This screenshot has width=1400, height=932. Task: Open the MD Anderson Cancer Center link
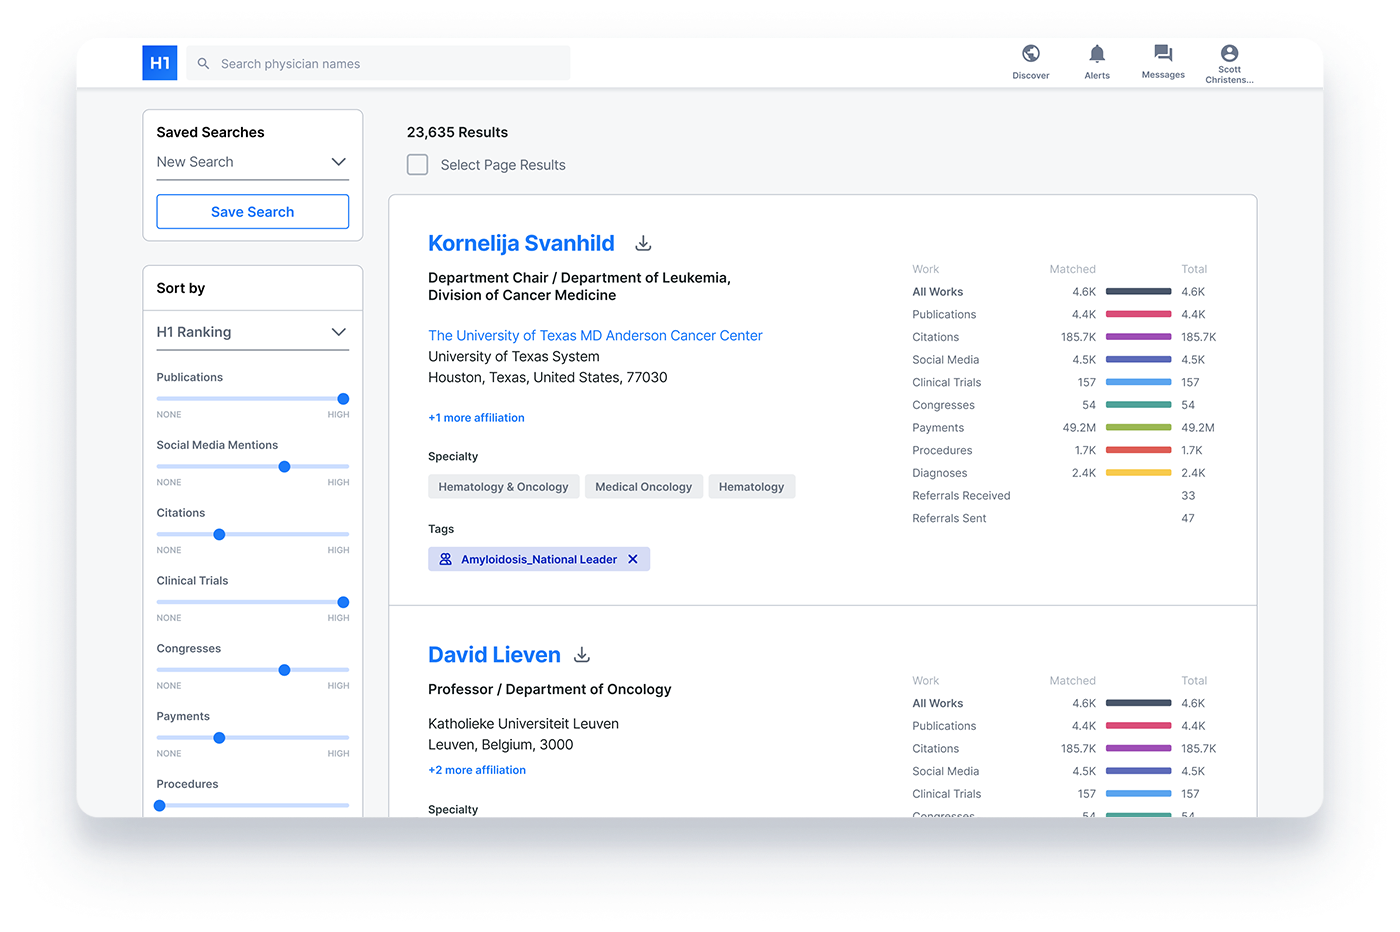pyautogui.click(x=595, y=336)
